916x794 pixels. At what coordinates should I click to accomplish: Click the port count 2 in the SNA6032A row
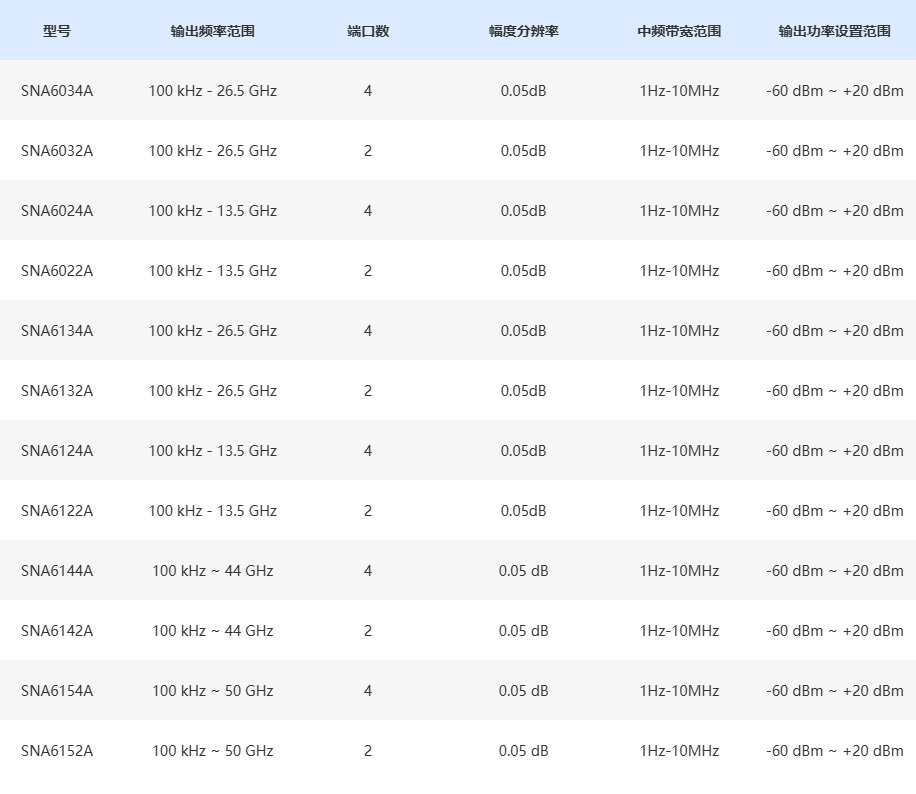[368, 151]
